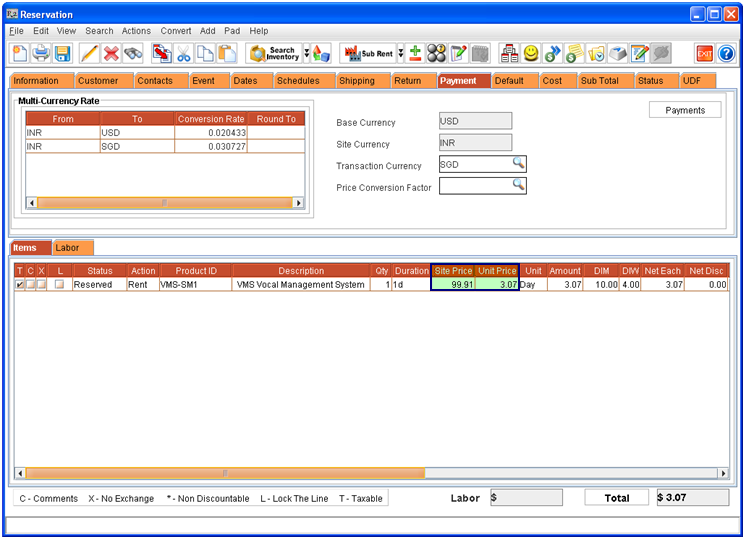Expand Search Inventory dropdown arrow
744x541 pixels.
click(x=307, y=54)
